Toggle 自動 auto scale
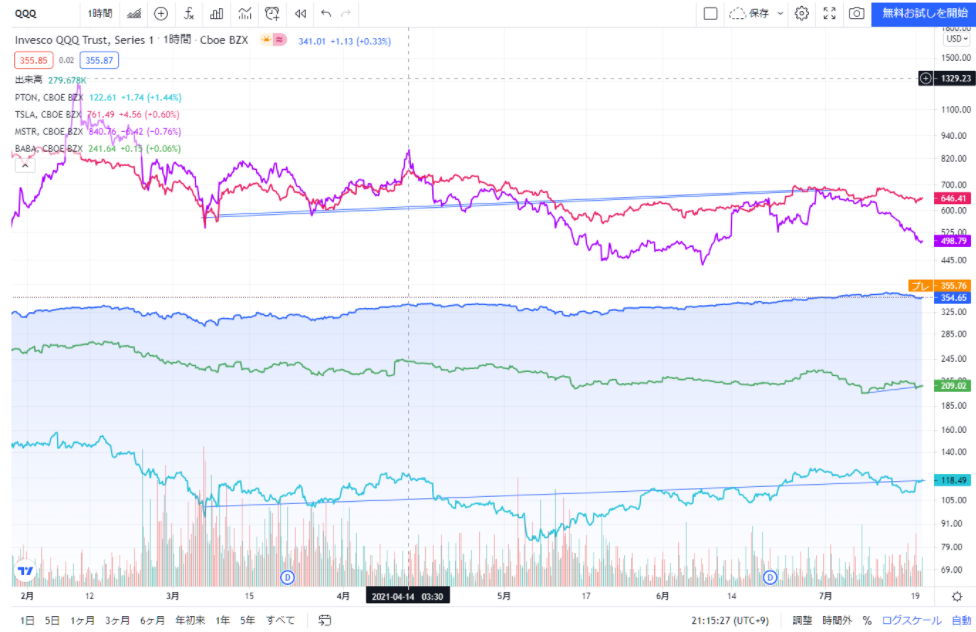The height and width of the screenshot is (632, 976). coord(961,620)
